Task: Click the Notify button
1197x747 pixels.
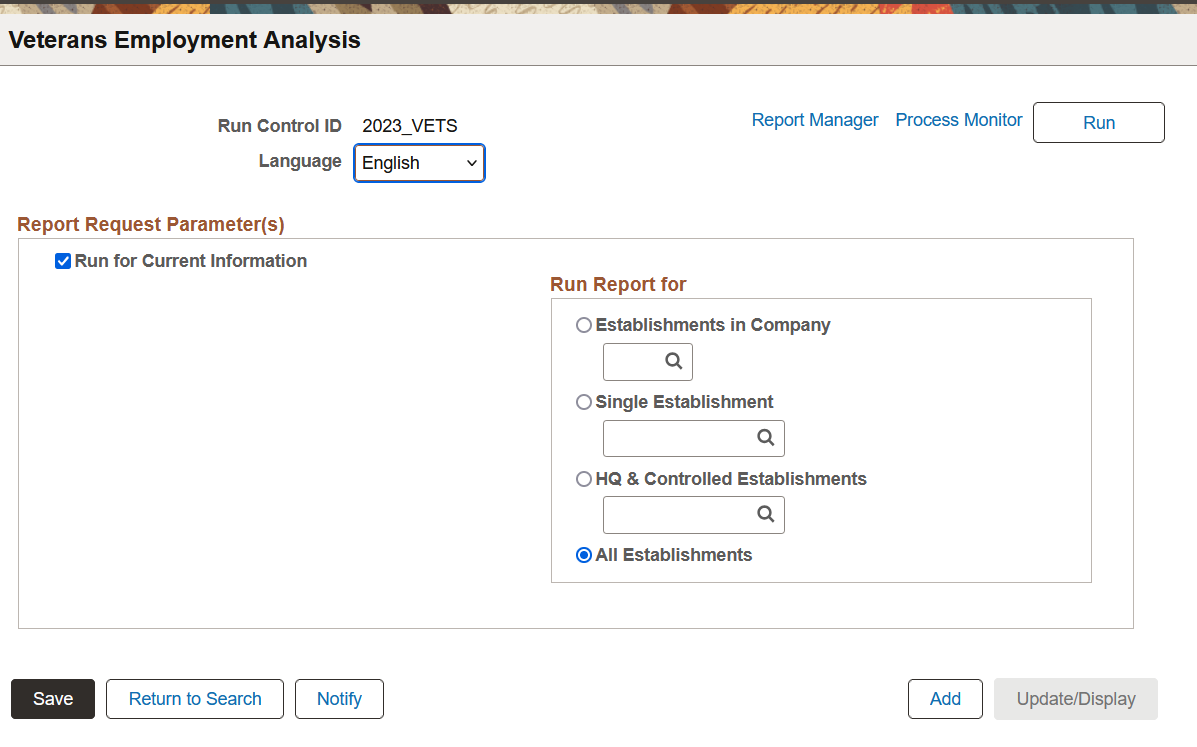Action: [339, 699]
